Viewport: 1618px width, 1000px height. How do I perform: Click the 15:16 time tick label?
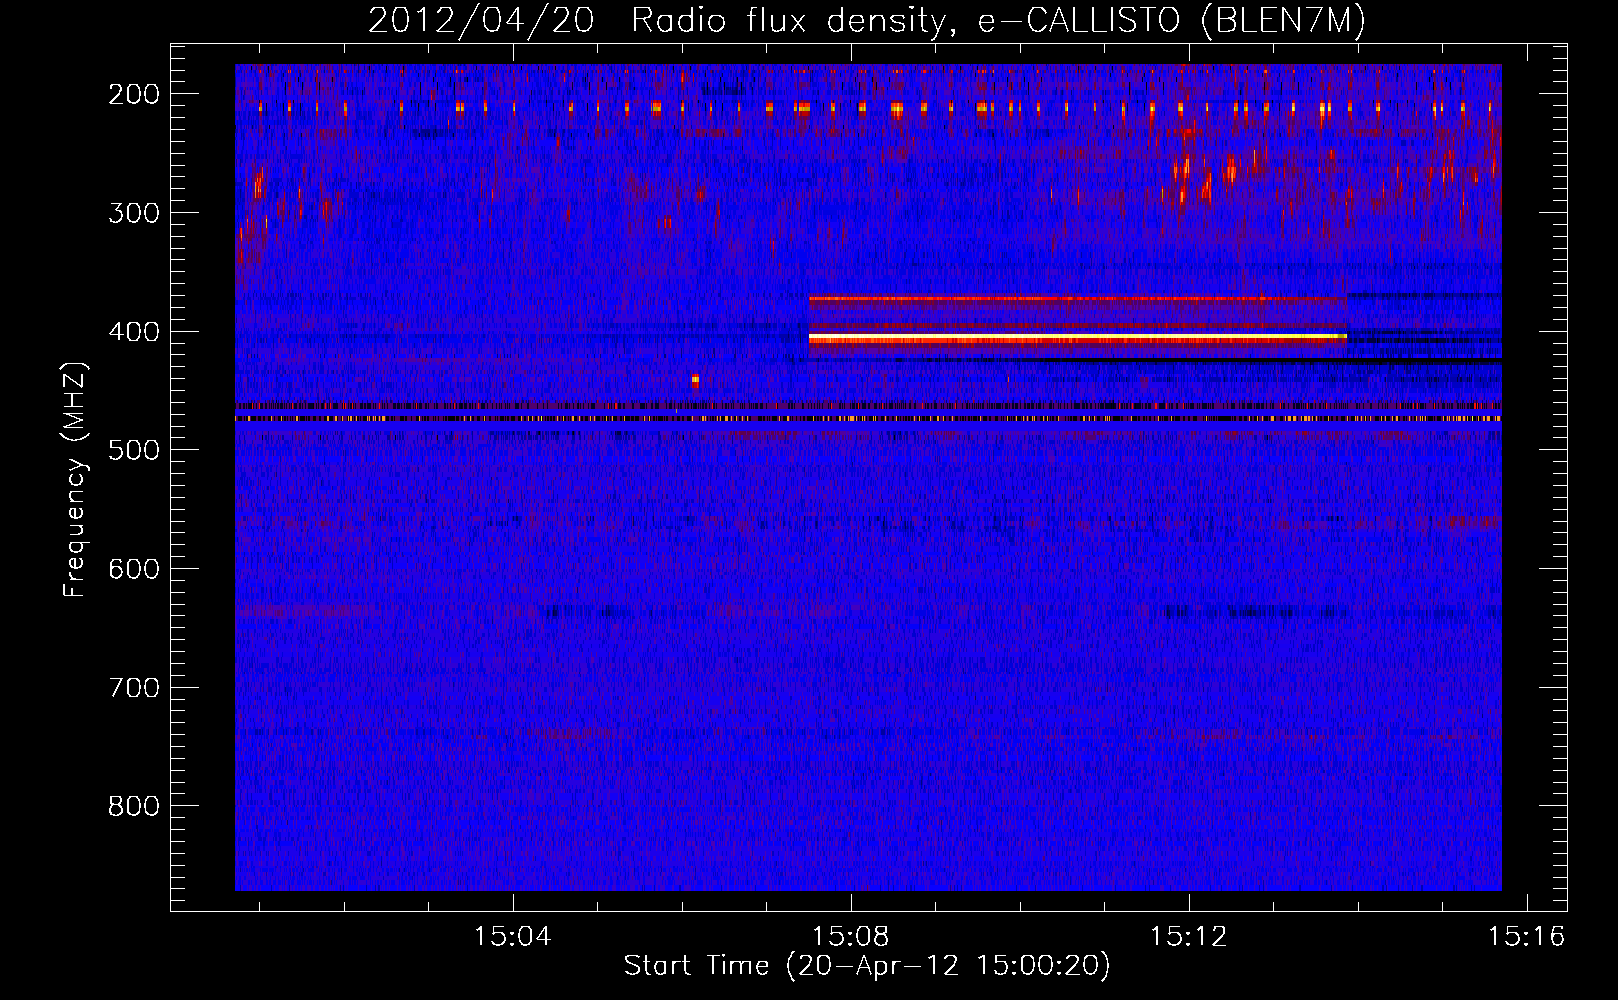(1527, 937)
